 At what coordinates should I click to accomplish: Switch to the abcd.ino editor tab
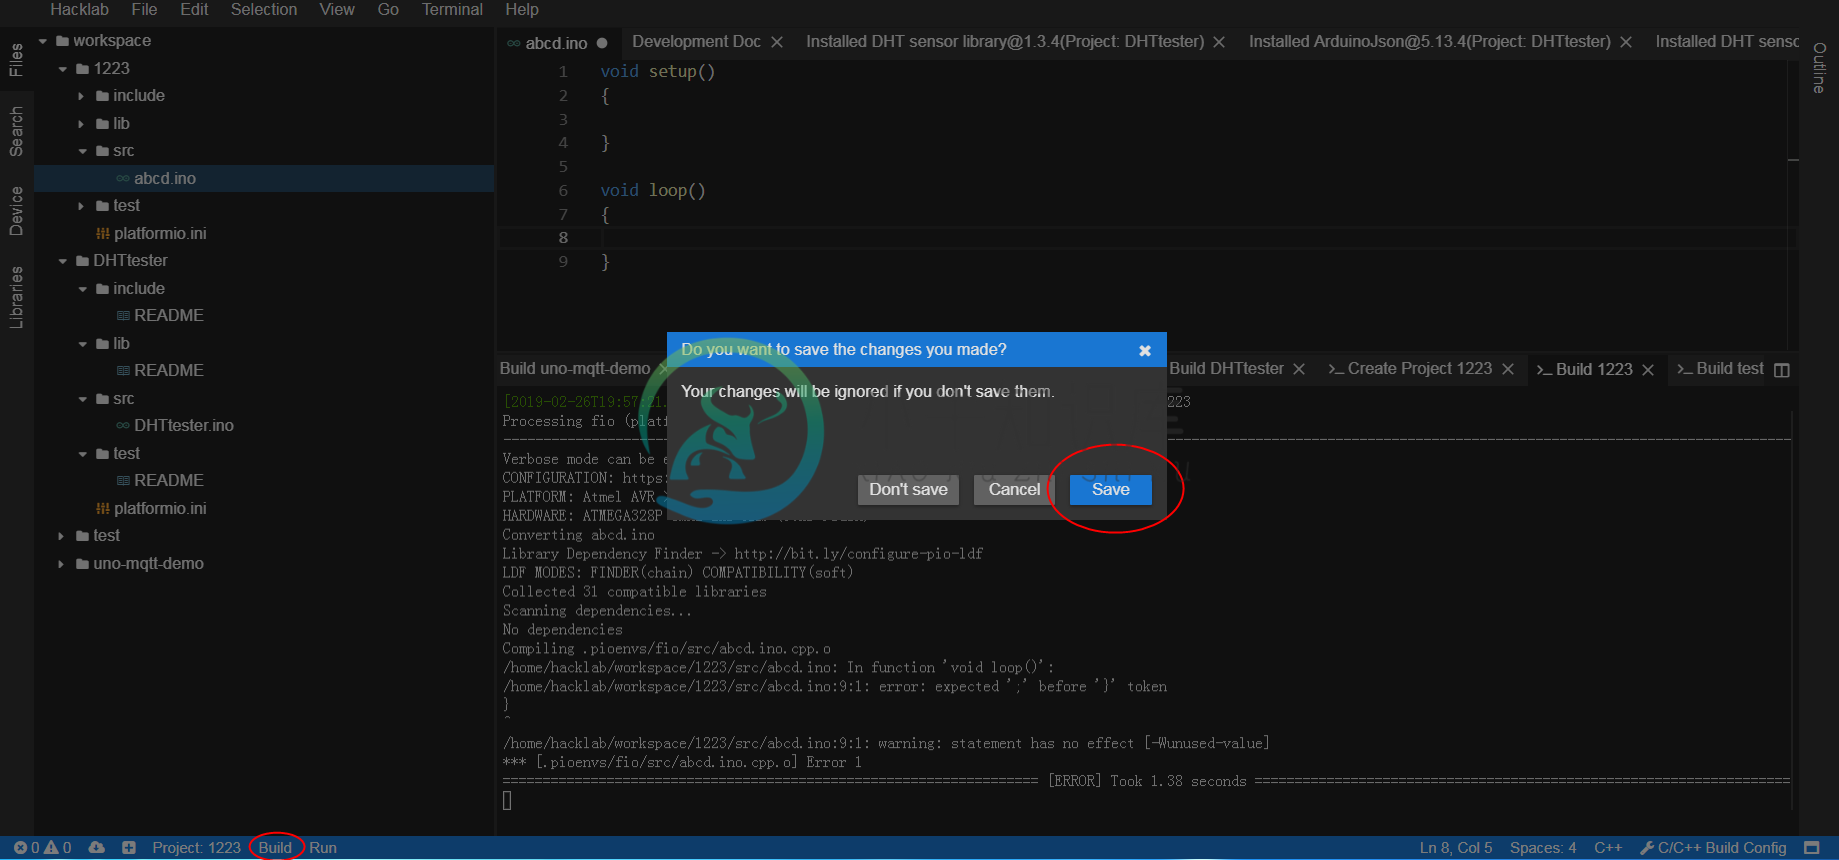(x=556, y=43)
